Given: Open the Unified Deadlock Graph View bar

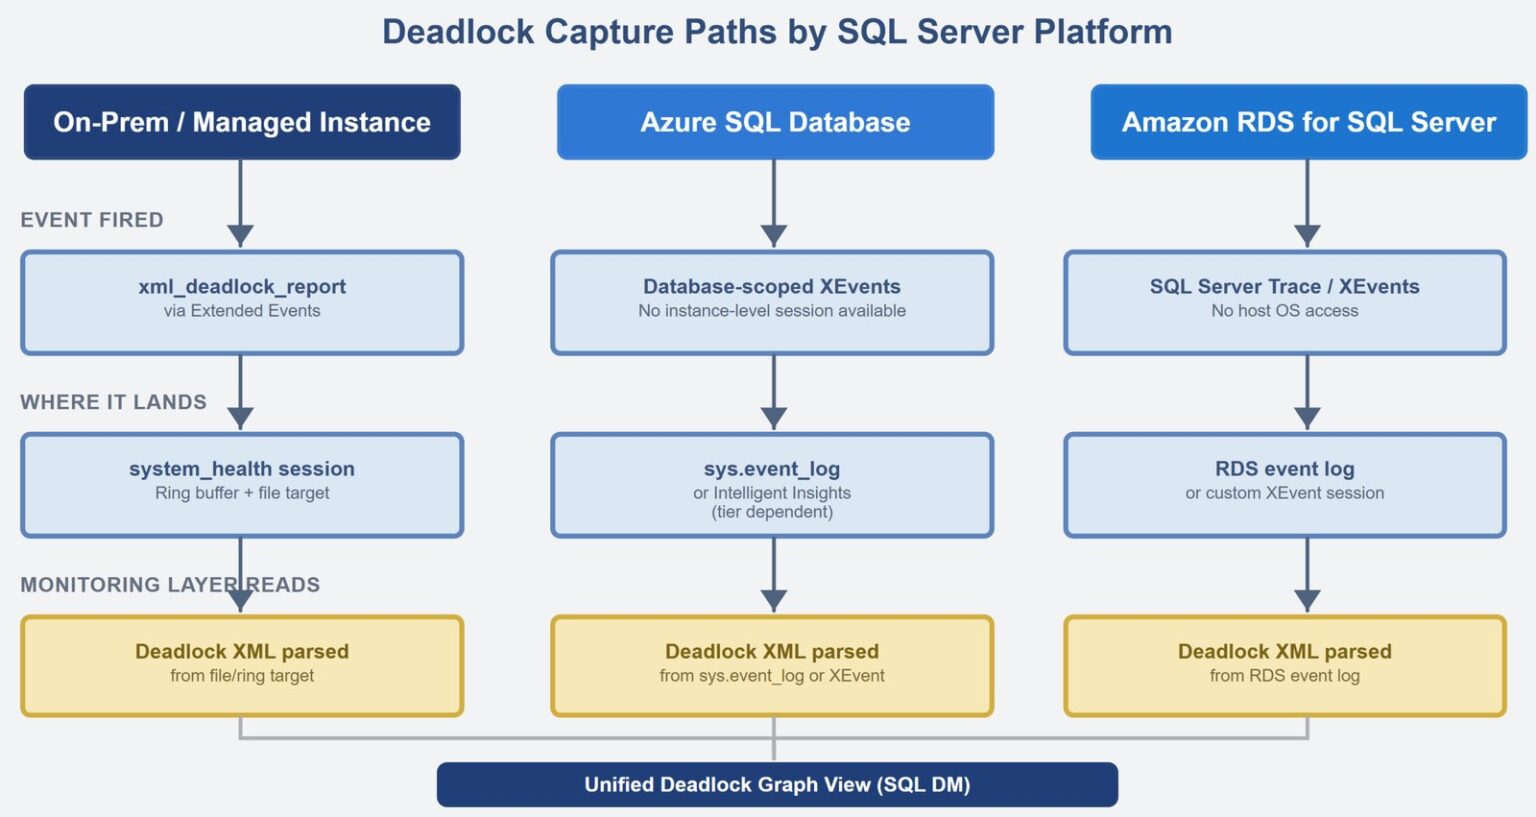Looking at the screenshot, I should tap(776, 784).
